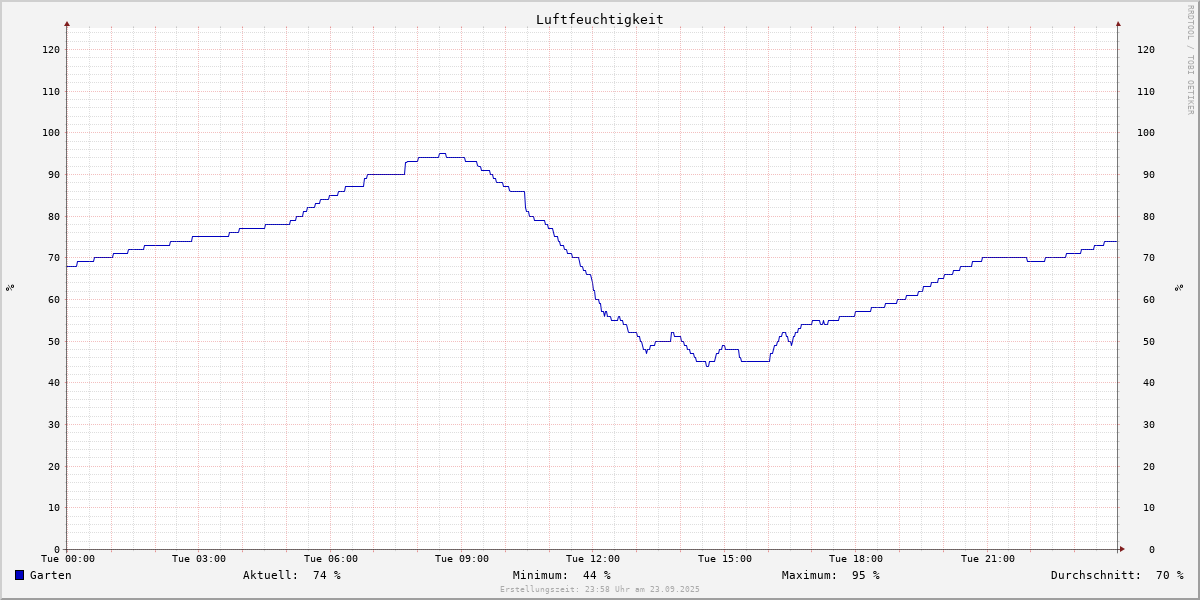This screenshot has height=600, width=1200.
Task: Select the Tue 00:00 time label
Action: [67, 559]
